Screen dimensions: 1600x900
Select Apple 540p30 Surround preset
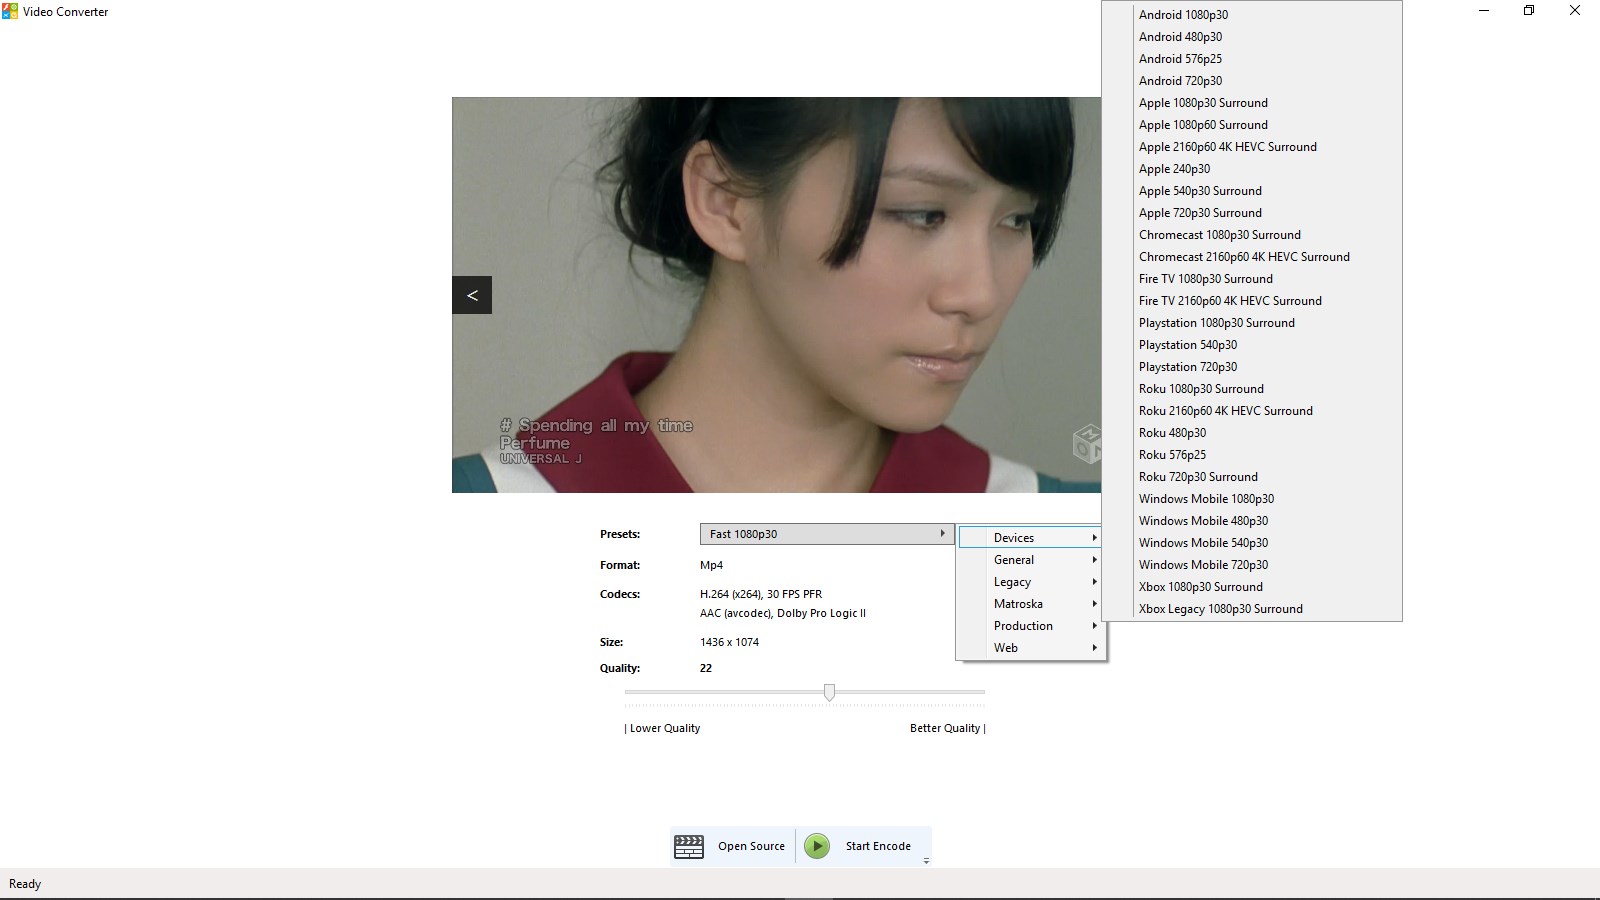tap(1252, 191)
